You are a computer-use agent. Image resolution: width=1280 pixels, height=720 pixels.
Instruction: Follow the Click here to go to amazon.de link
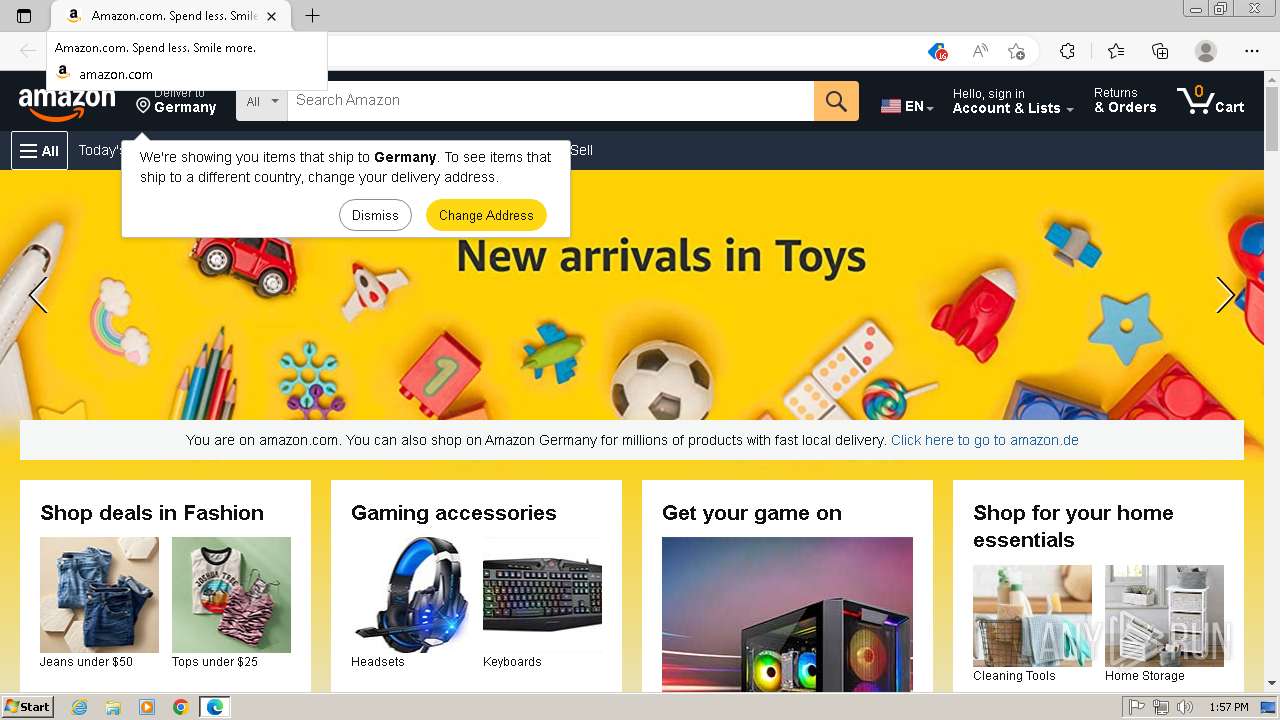tap(984, 440)
